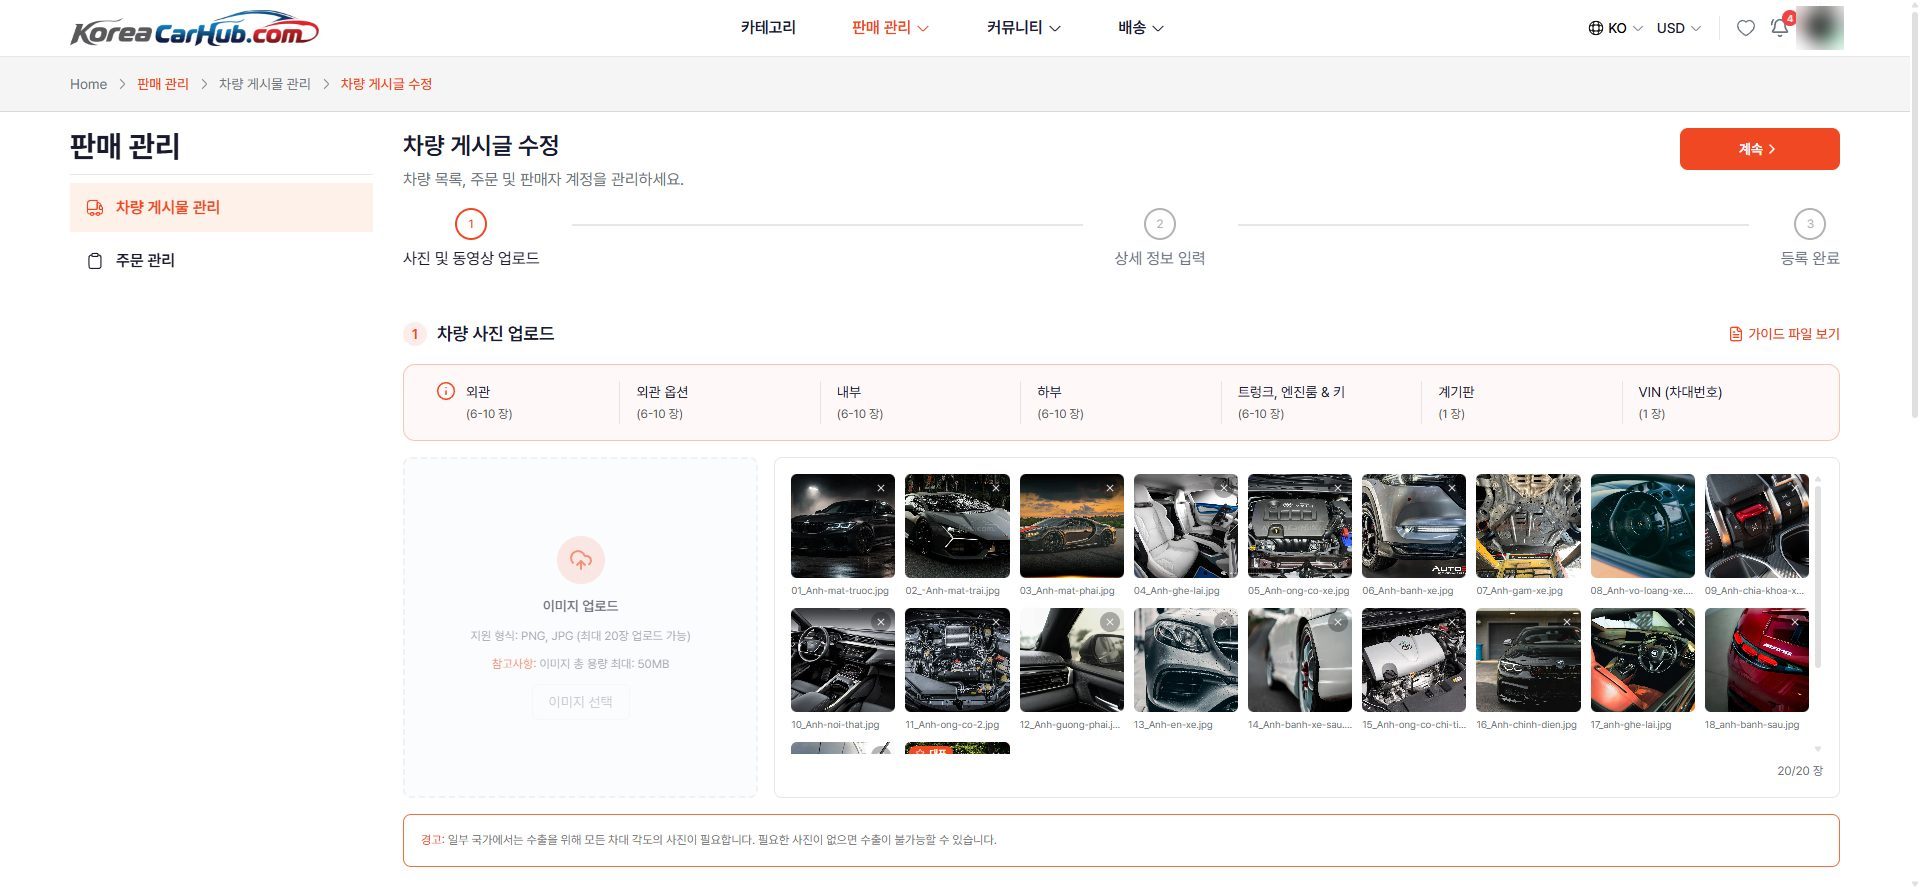Image resolution: width=1920 pixels, height=889 pixels.
Task: Select 주문 관리 in sidebar
Action: [221, 260]
